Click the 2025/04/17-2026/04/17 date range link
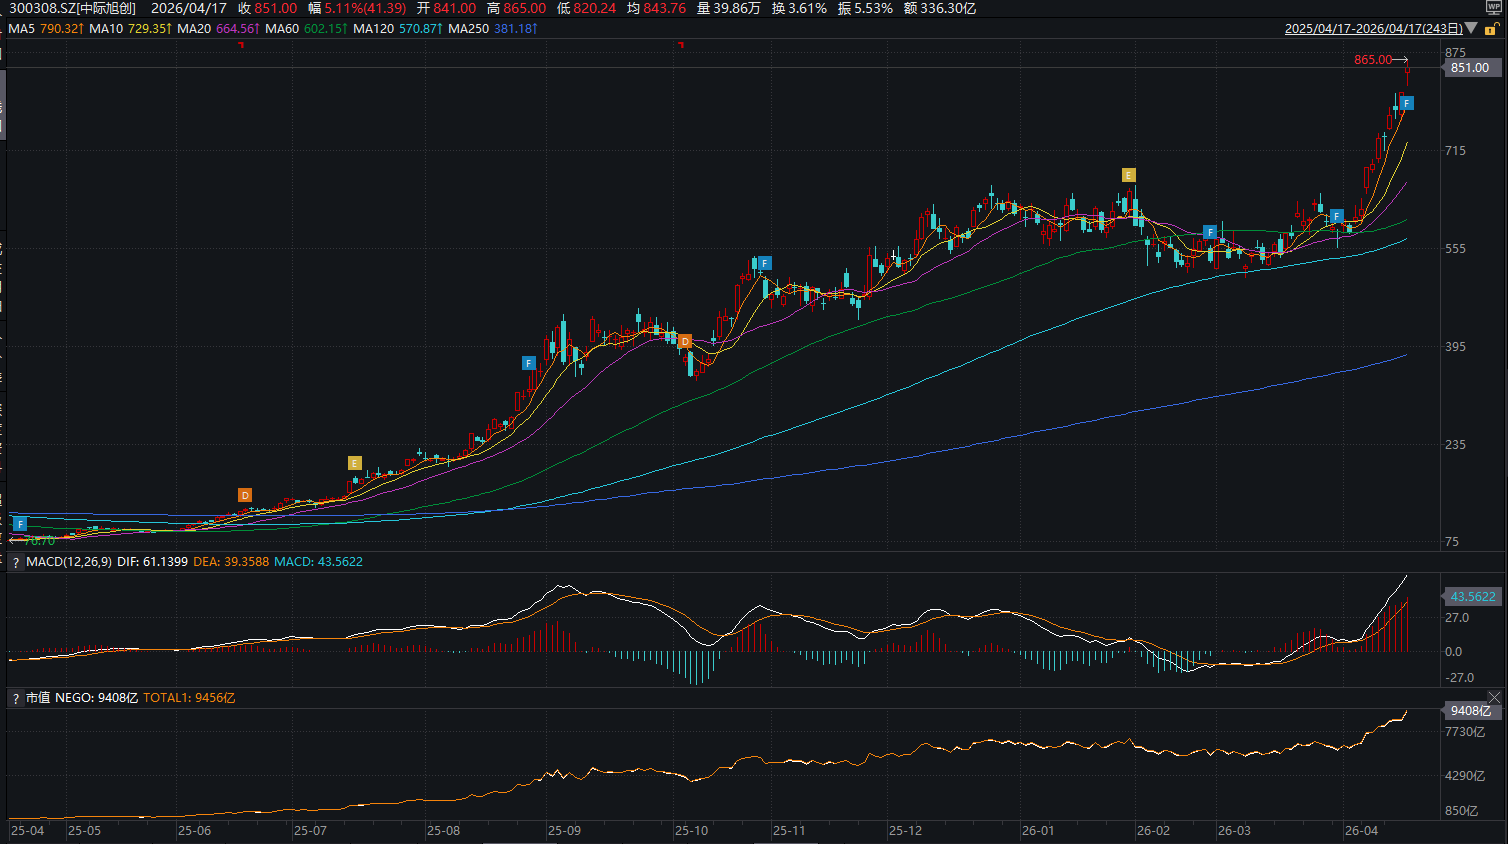This screenshot has width=1508, height=844. click(x=1373, y=29)
